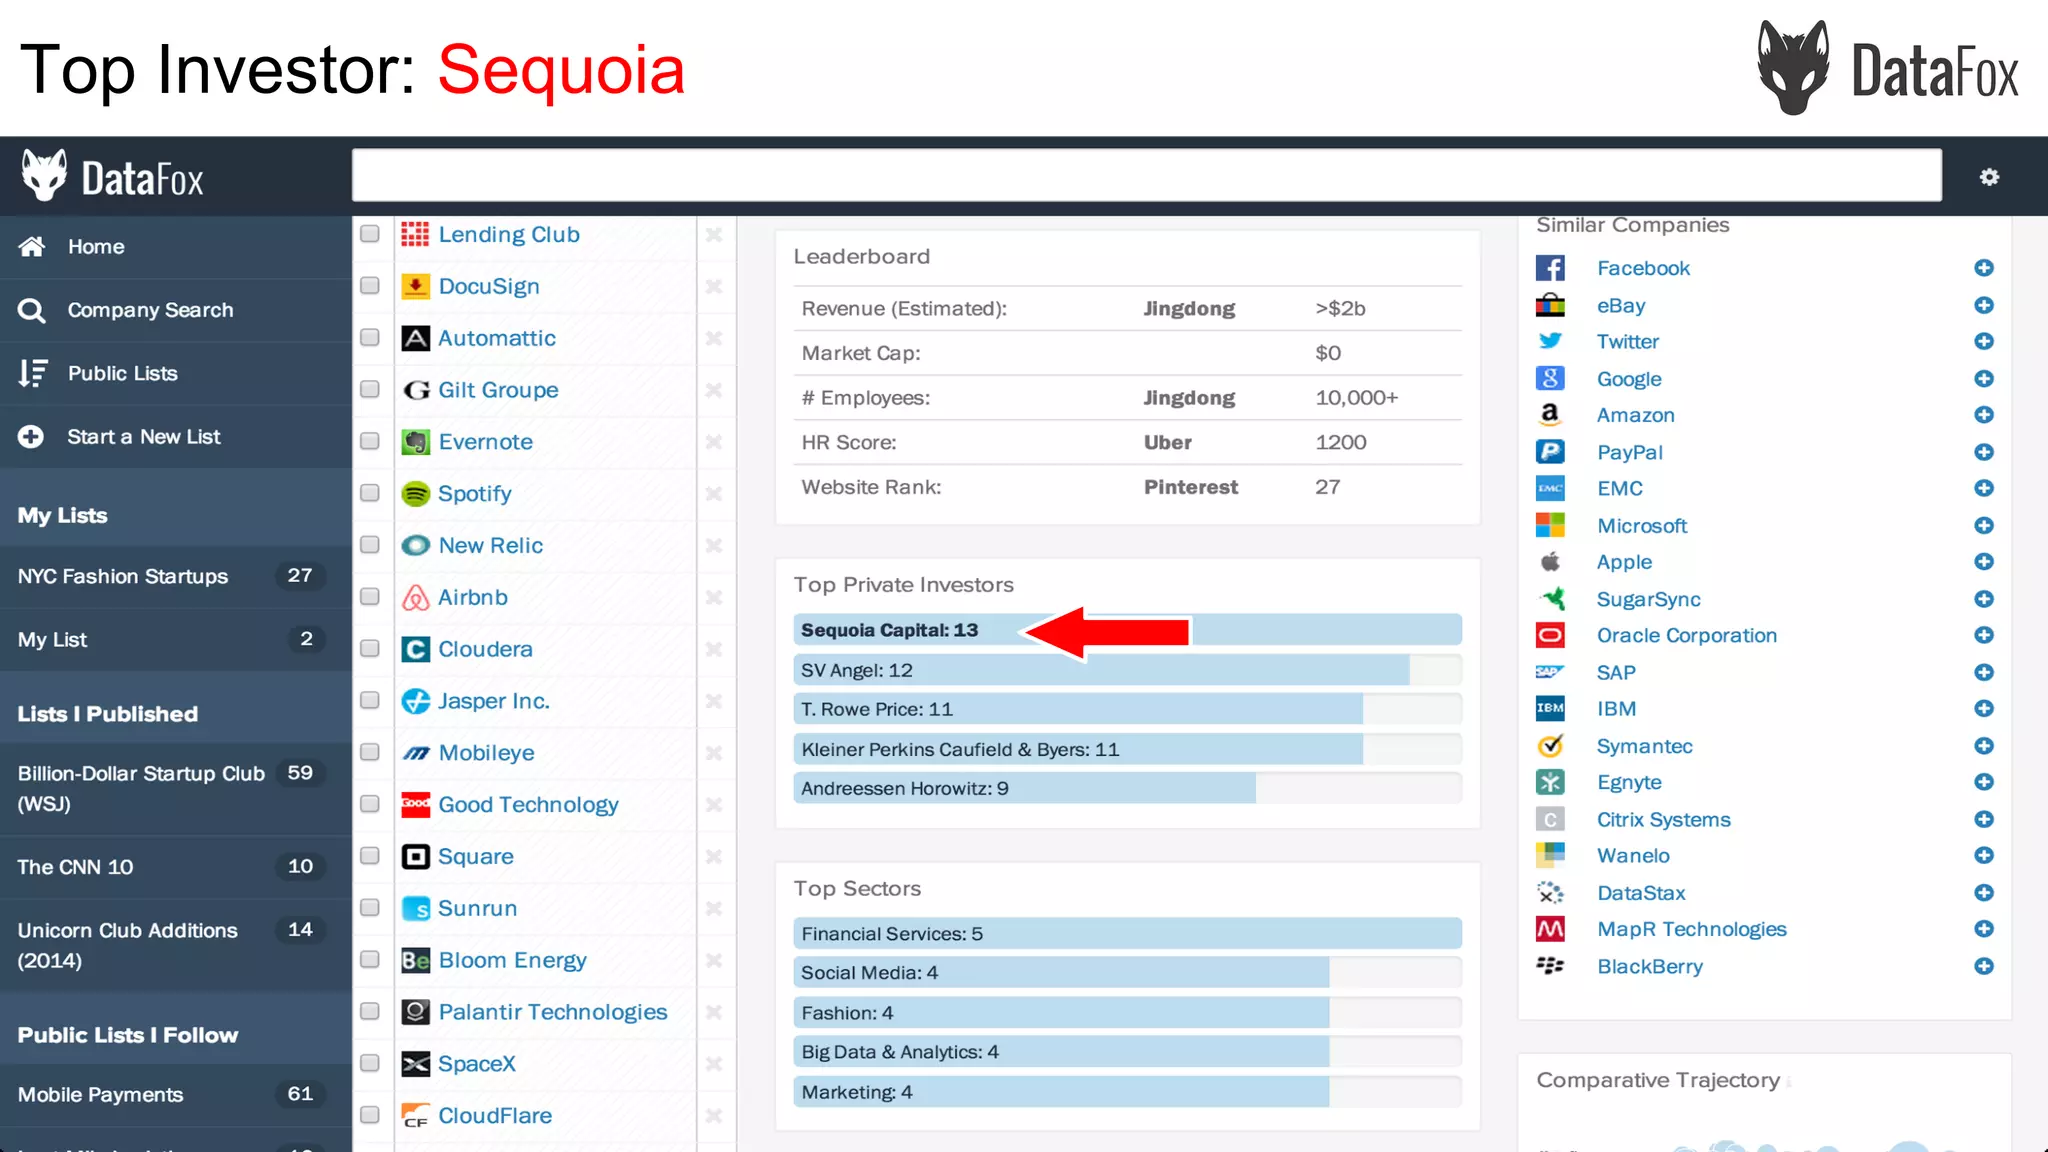Check the New Relic checkbox

(x=370, y=545)
